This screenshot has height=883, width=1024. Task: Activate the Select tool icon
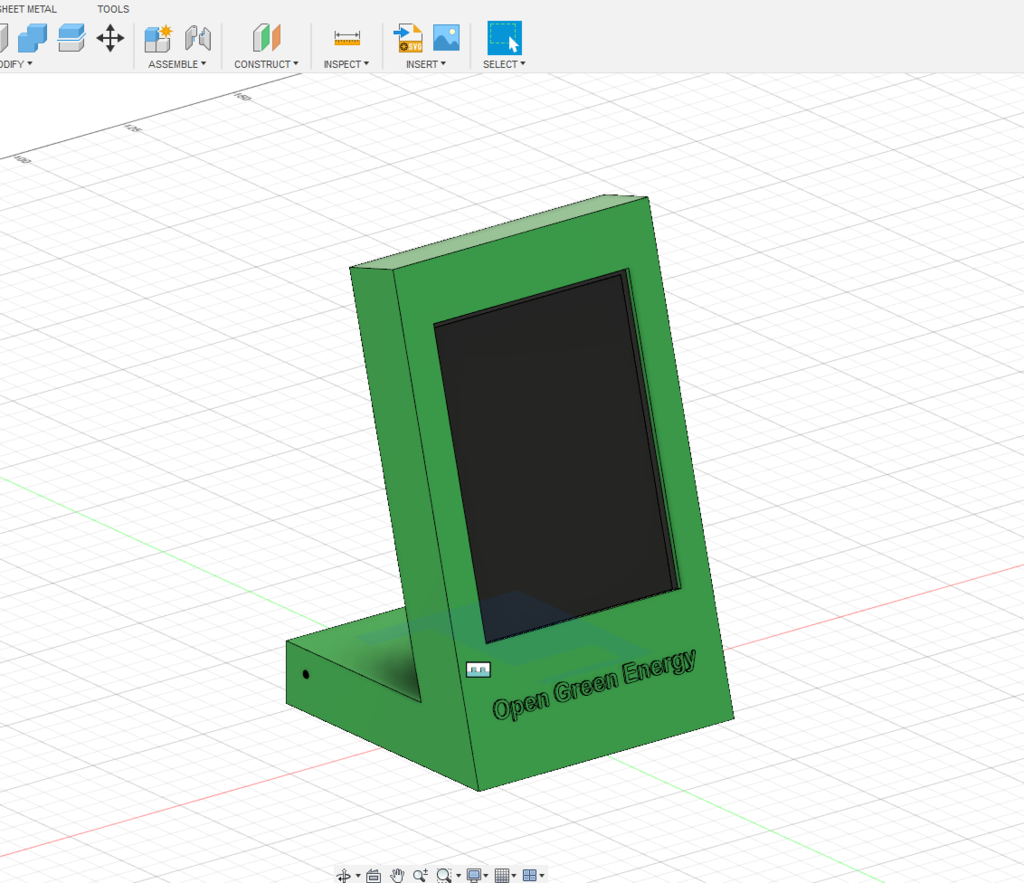[x=504, y=39]
